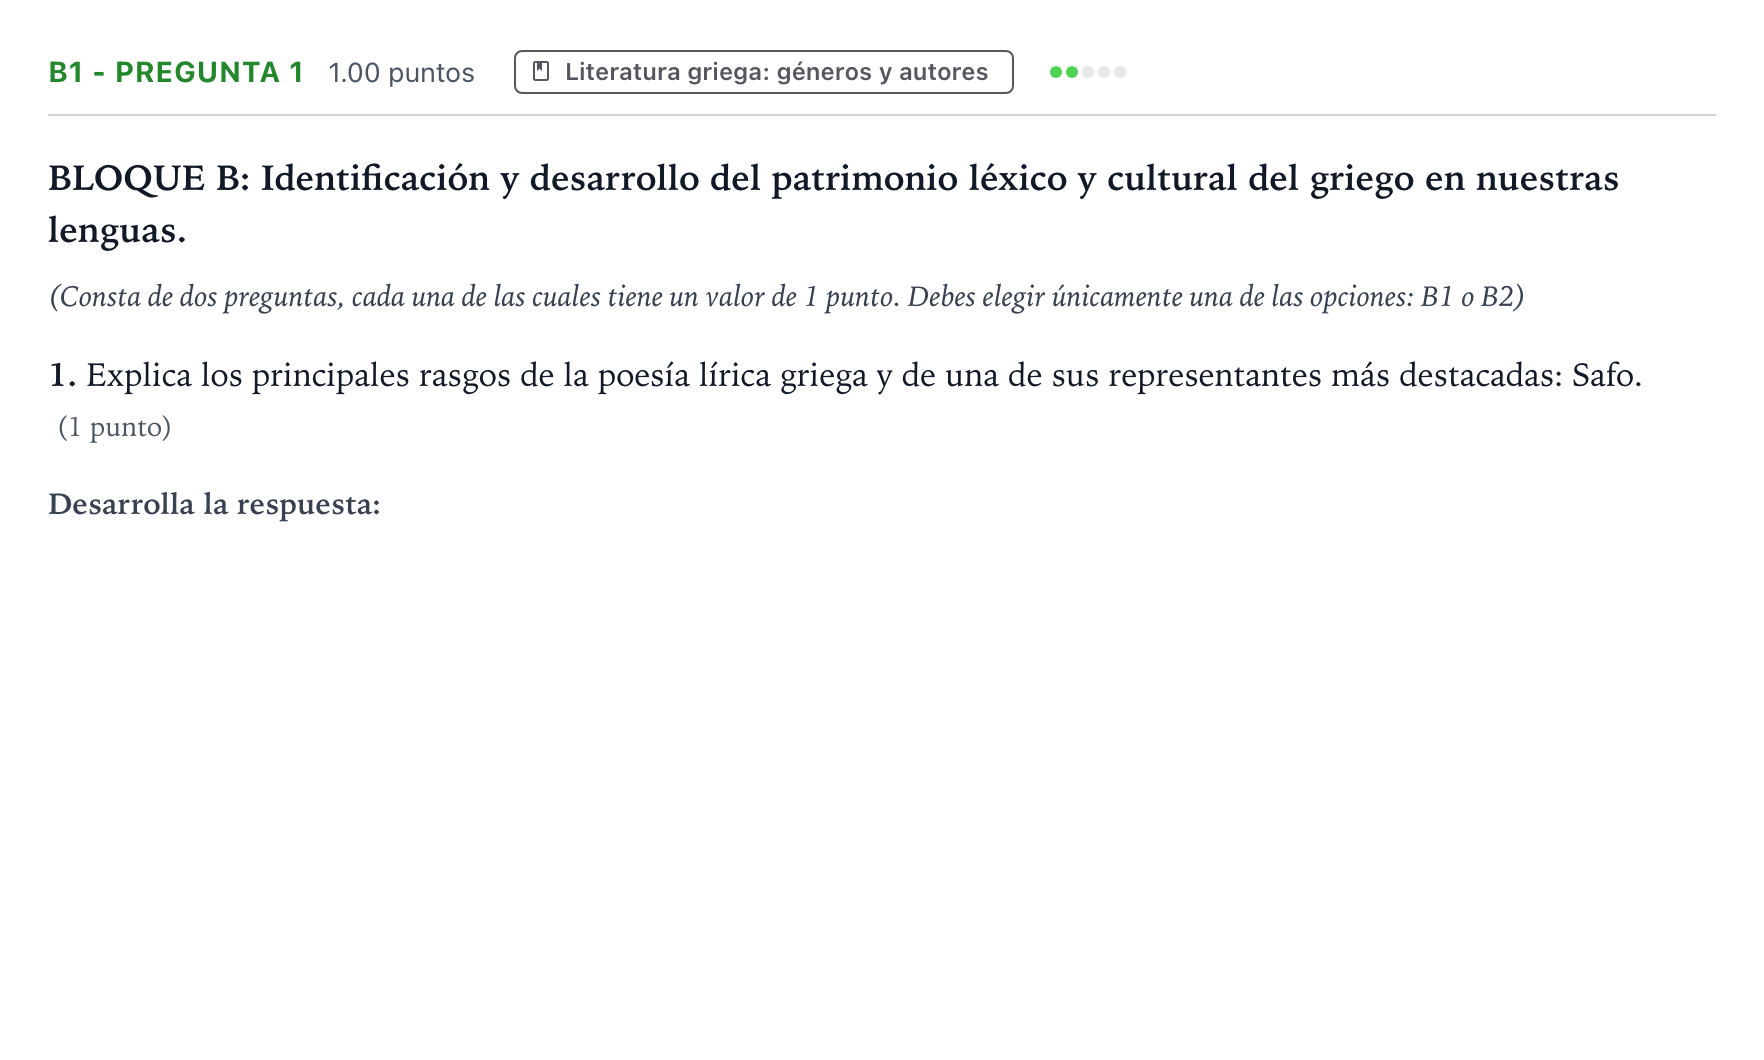Click the 'Desarrolla la respuesta:' label
Viewport: 1764px width, 1060px height.
[214, 504]
